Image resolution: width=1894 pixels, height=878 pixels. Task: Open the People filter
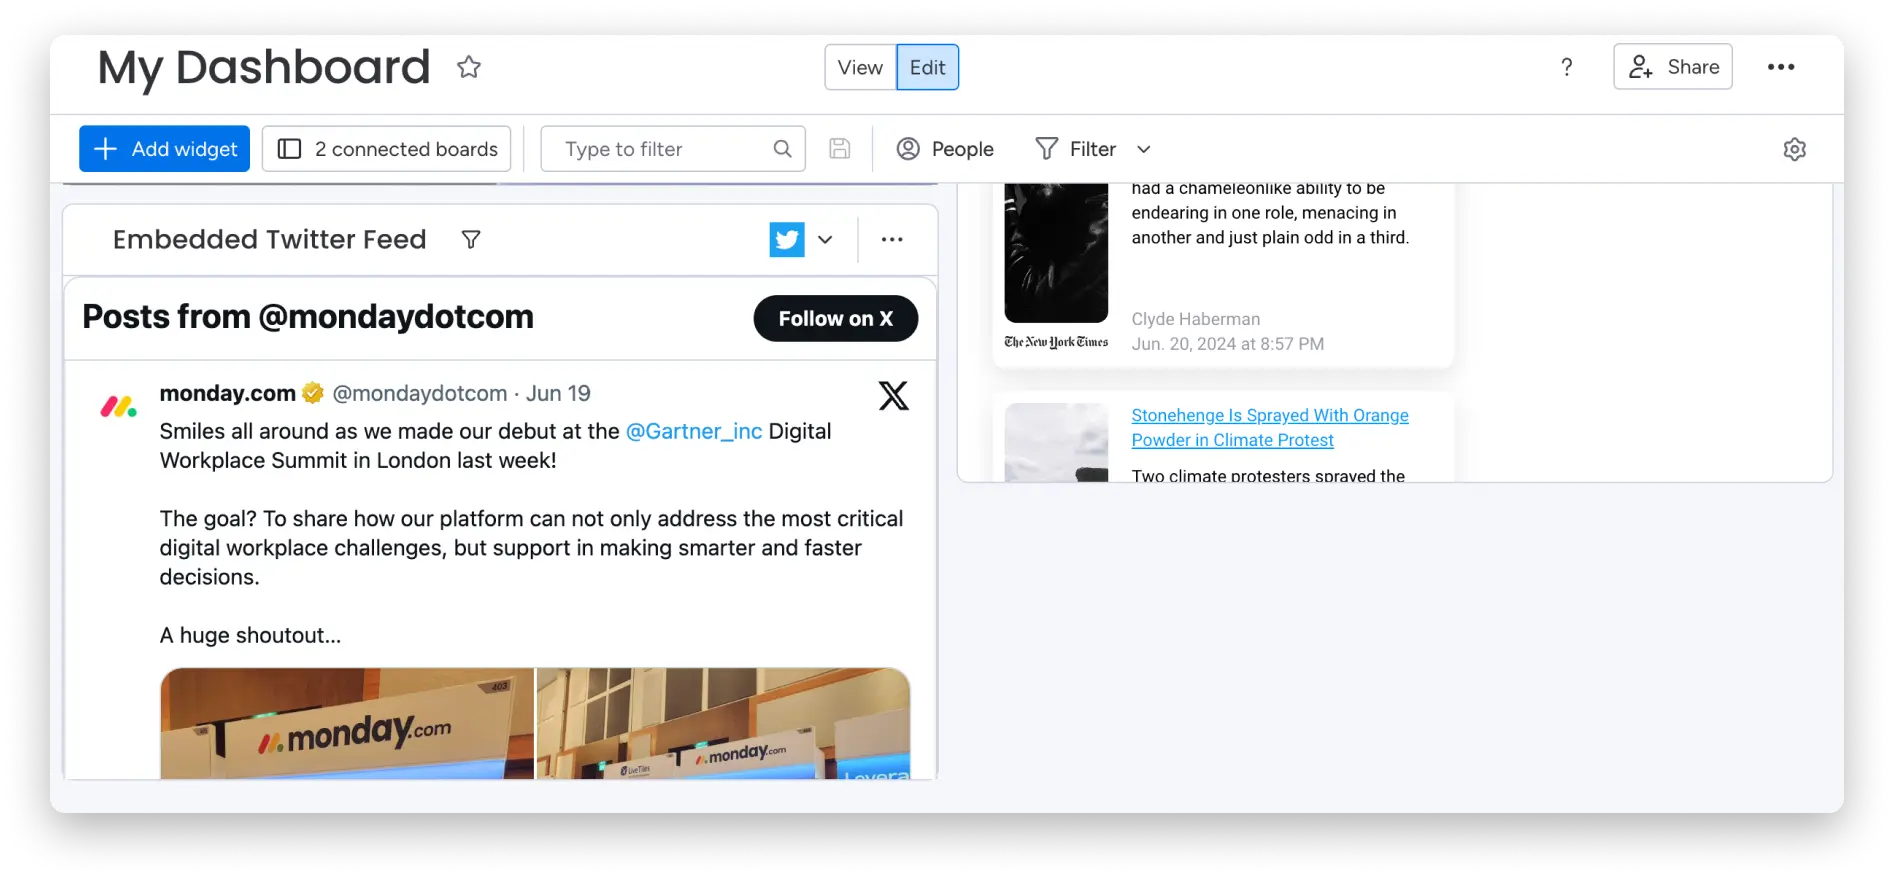(945, 149)
